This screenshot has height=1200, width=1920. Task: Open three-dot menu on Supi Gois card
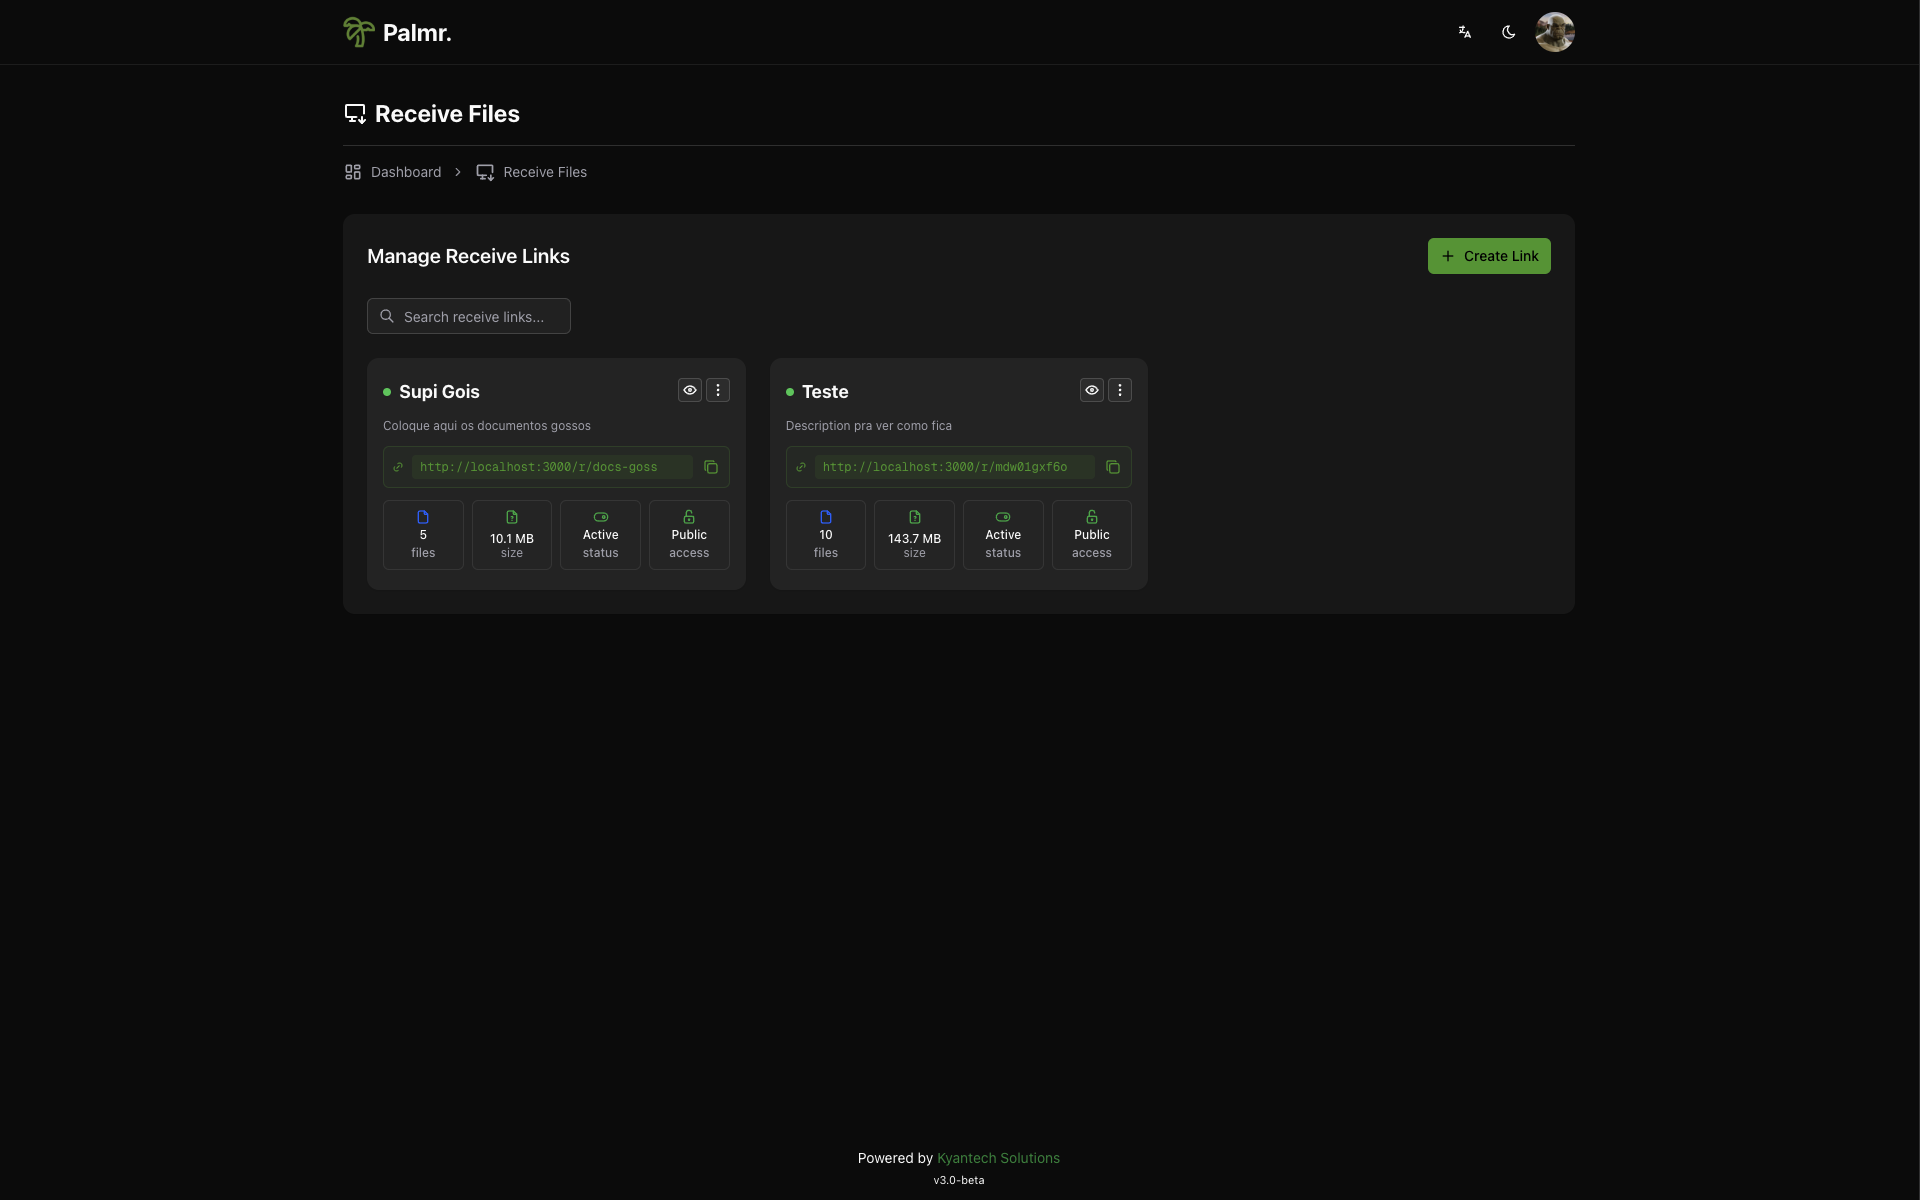click(718, 390)
